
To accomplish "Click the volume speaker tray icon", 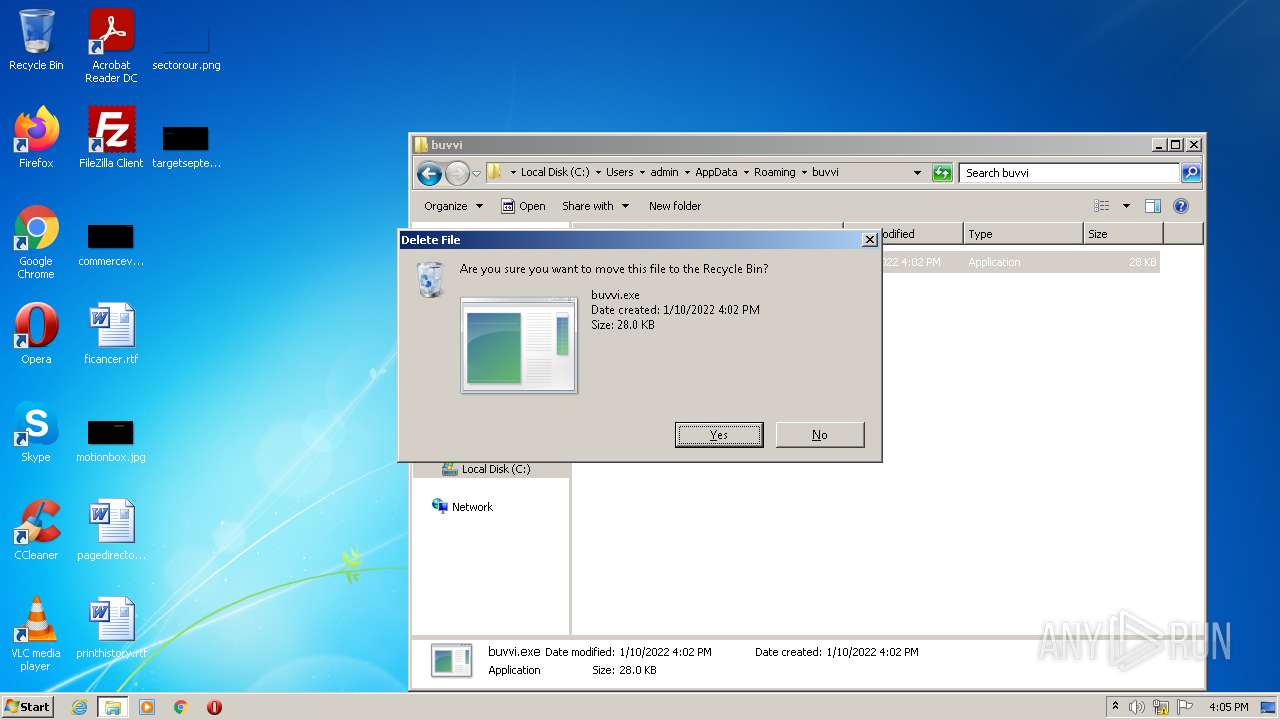I will (x=1137, y=707).
